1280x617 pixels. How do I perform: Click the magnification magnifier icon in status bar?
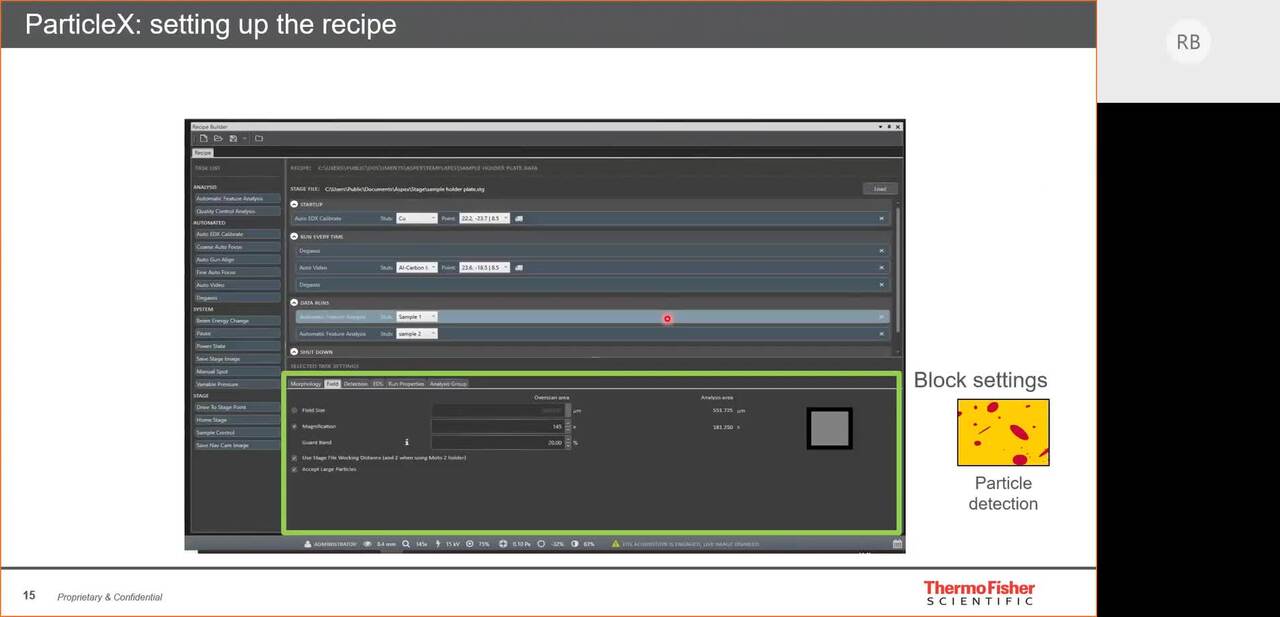click(x=406, y=544)
